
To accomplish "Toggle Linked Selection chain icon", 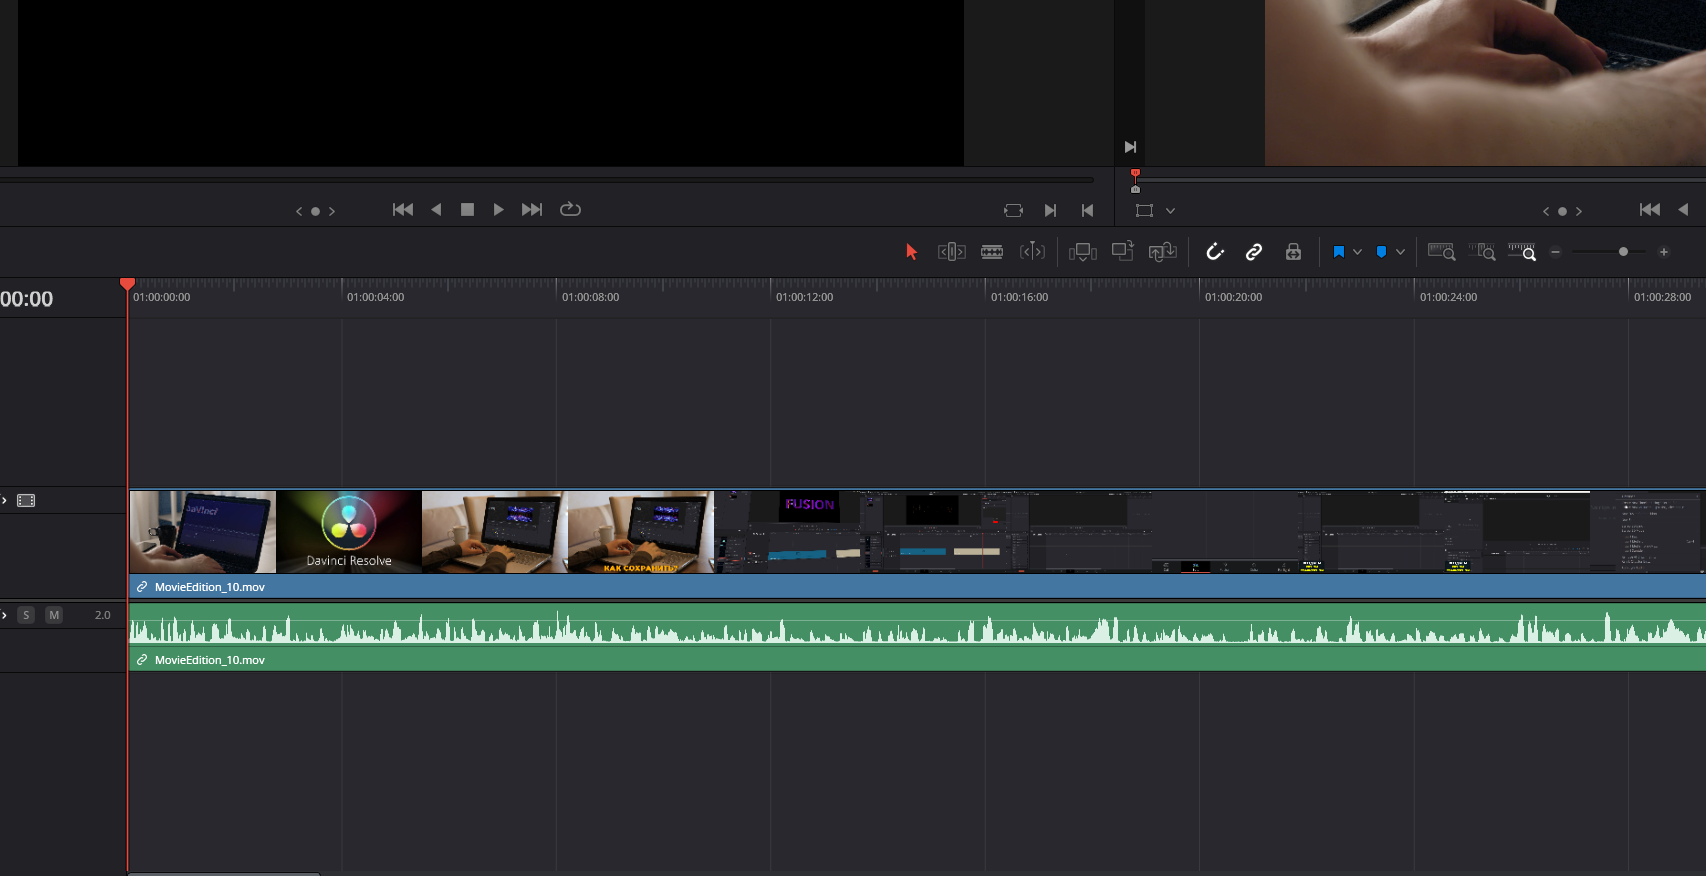I will click(x=1254, y=252).
